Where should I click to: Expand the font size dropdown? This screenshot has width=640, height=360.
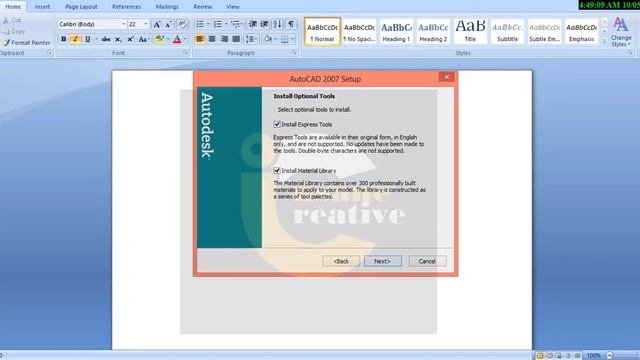click(x=146, y=24)
